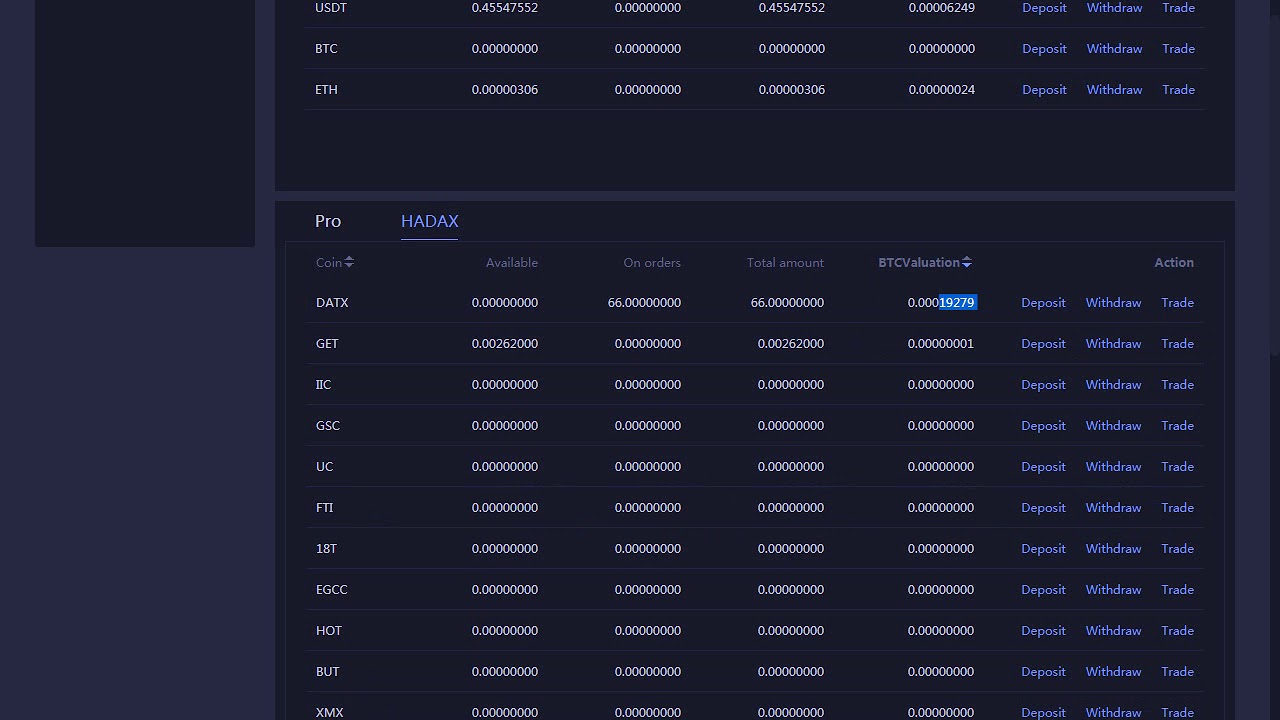Trade GSC
Image resolution: width=1280 pixels, height=720 pixels.
coord(1177,425)
